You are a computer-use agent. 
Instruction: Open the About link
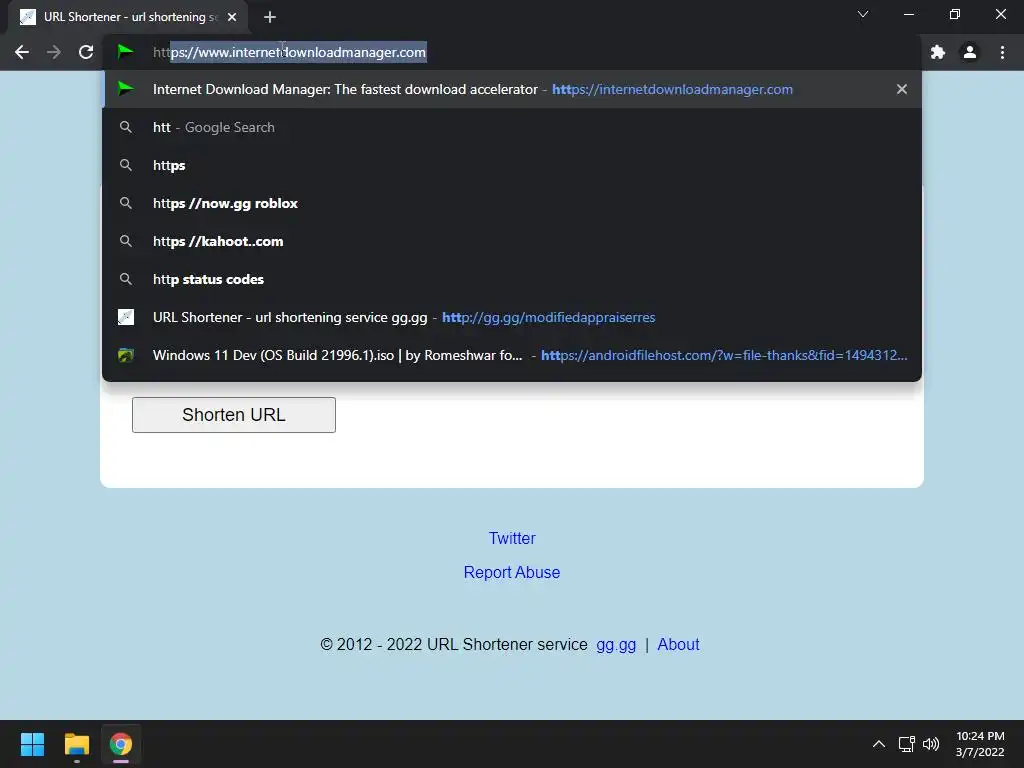coord(678,645)
